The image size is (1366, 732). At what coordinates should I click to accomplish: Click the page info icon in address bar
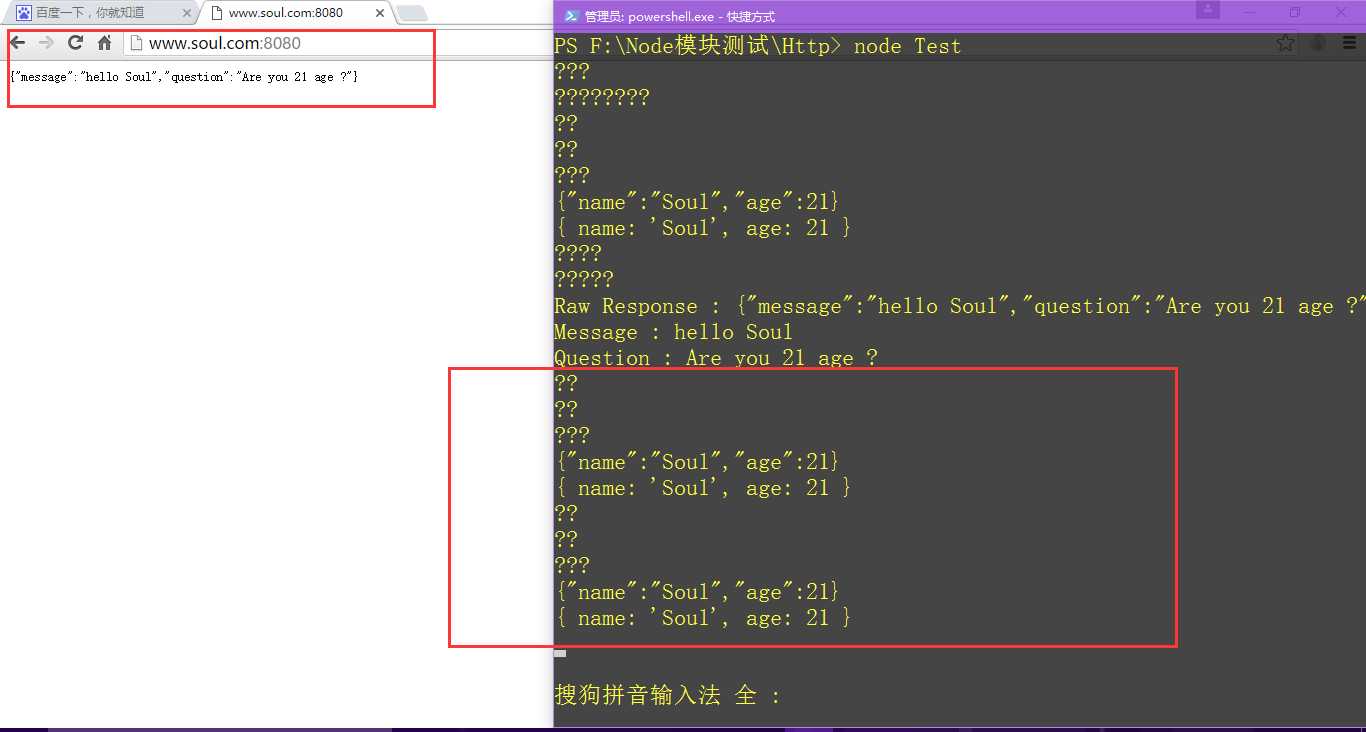click(136, 43)
